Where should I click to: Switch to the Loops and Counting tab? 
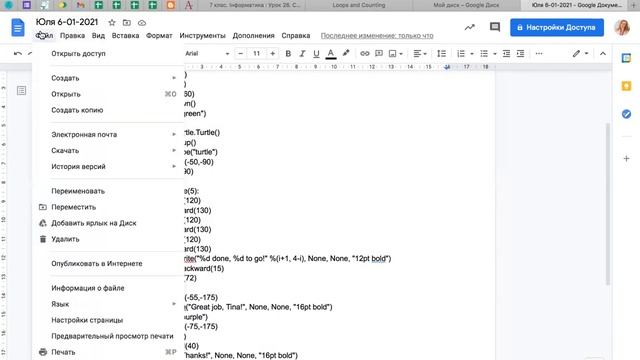[x=358, y=5]
